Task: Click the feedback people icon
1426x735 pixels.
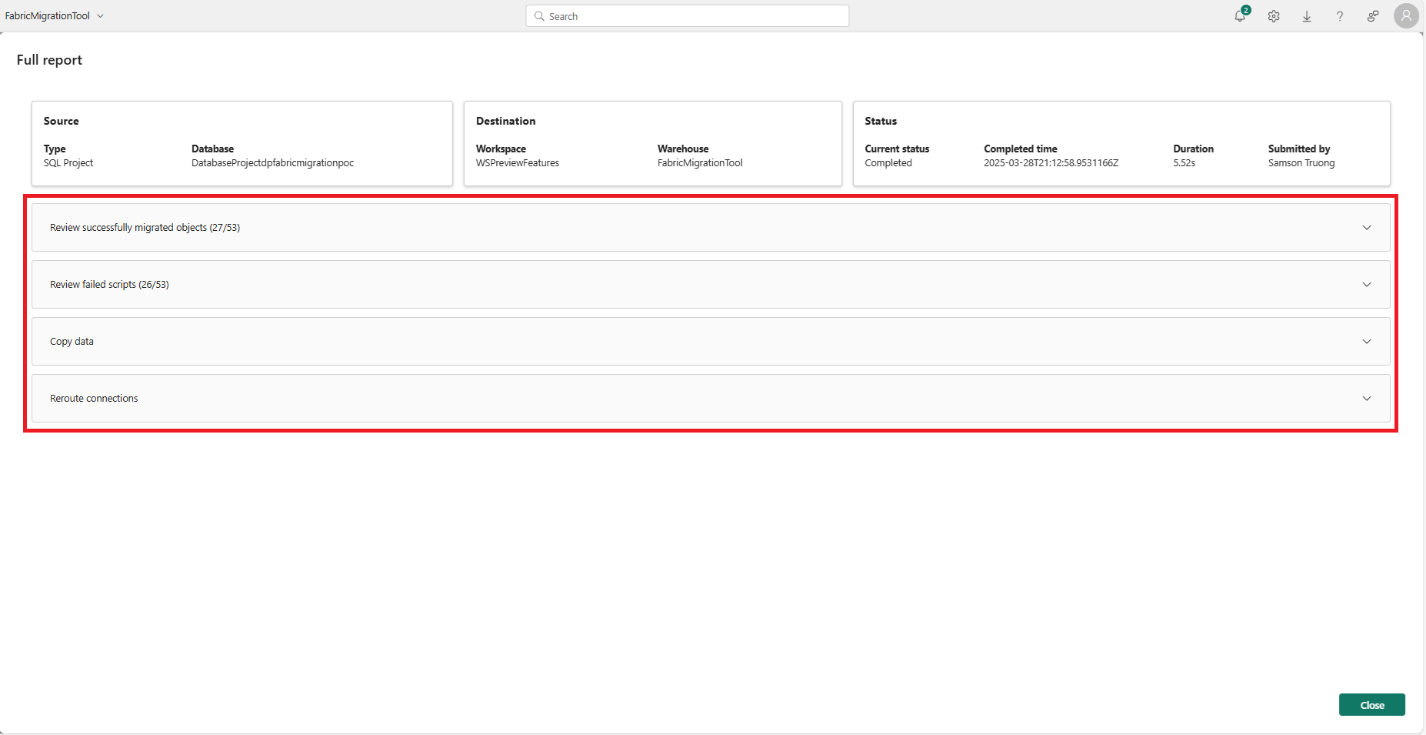Action: click(1372, 16)
